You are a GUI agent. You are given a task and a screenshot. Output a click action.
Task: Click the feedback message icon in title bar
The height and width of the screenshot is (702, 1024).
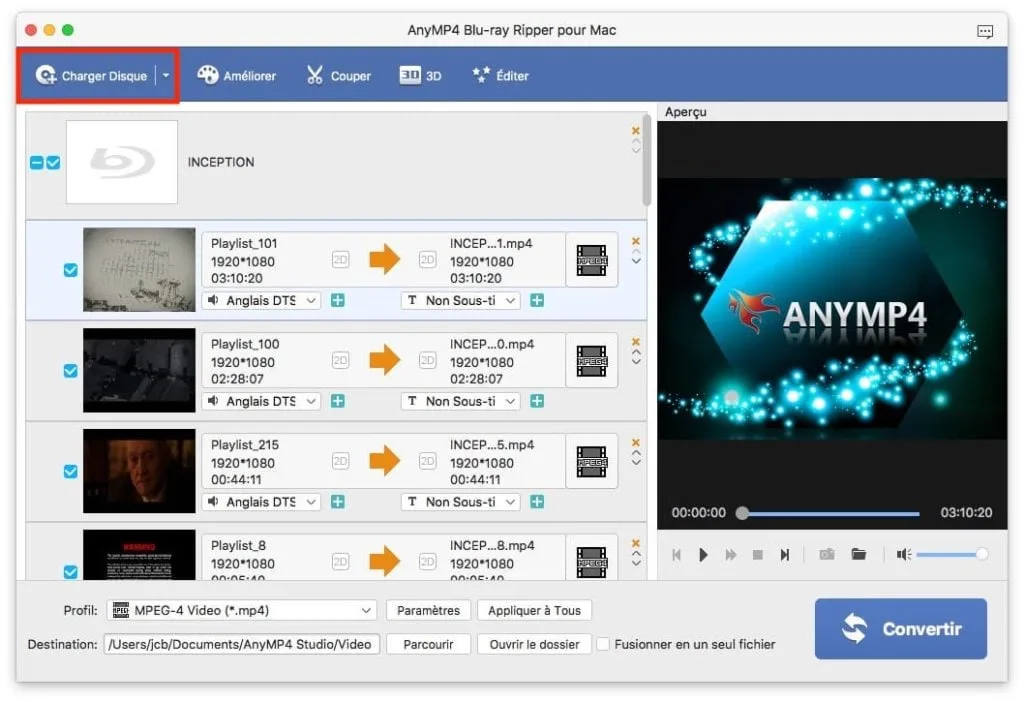pyautogui.click(x=985, y=31)
